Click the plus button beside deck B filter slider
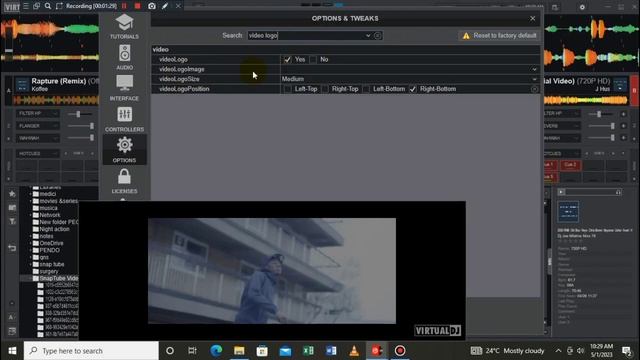This screenshot has width=640, height=360. tap(623, 114)
